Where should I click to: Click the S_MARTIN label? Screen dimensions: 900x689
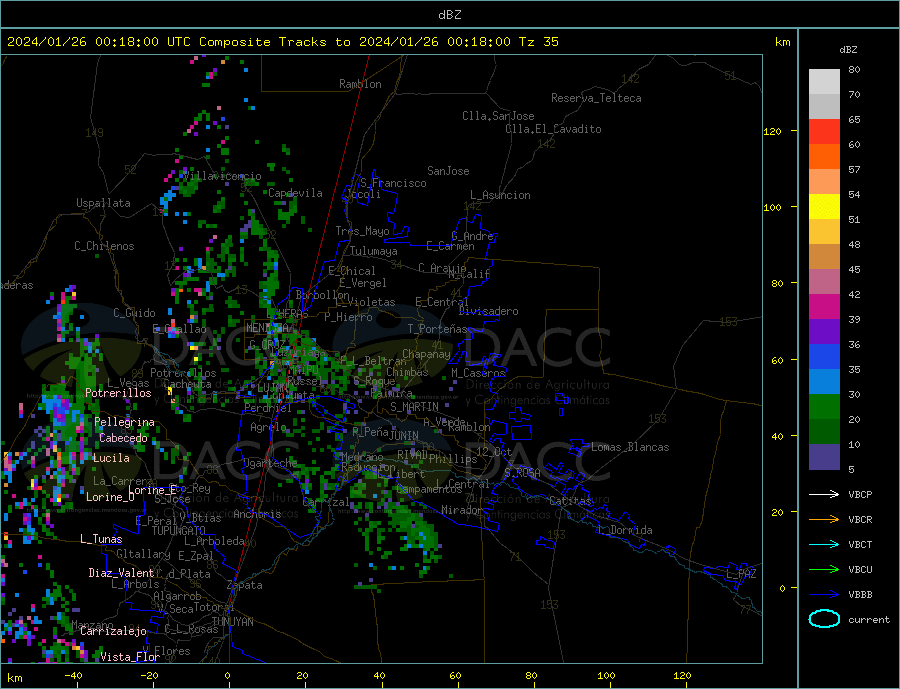414,407
